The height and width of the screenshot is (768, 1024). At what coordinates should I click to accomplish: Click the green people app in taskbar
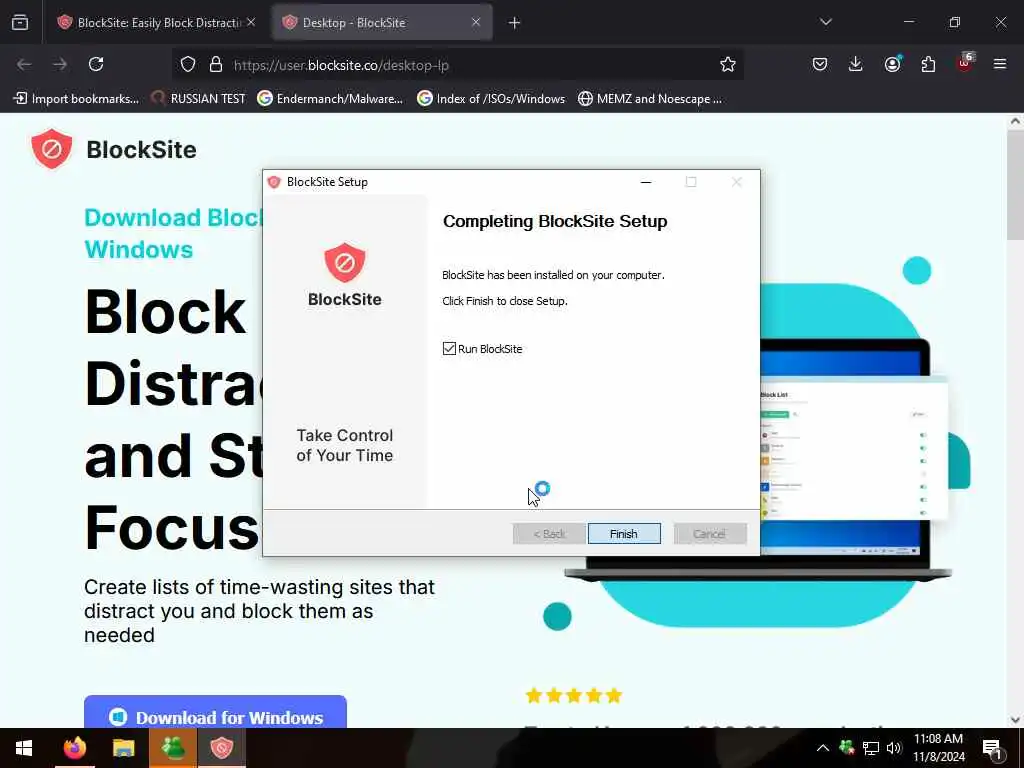tap(173, 748)
